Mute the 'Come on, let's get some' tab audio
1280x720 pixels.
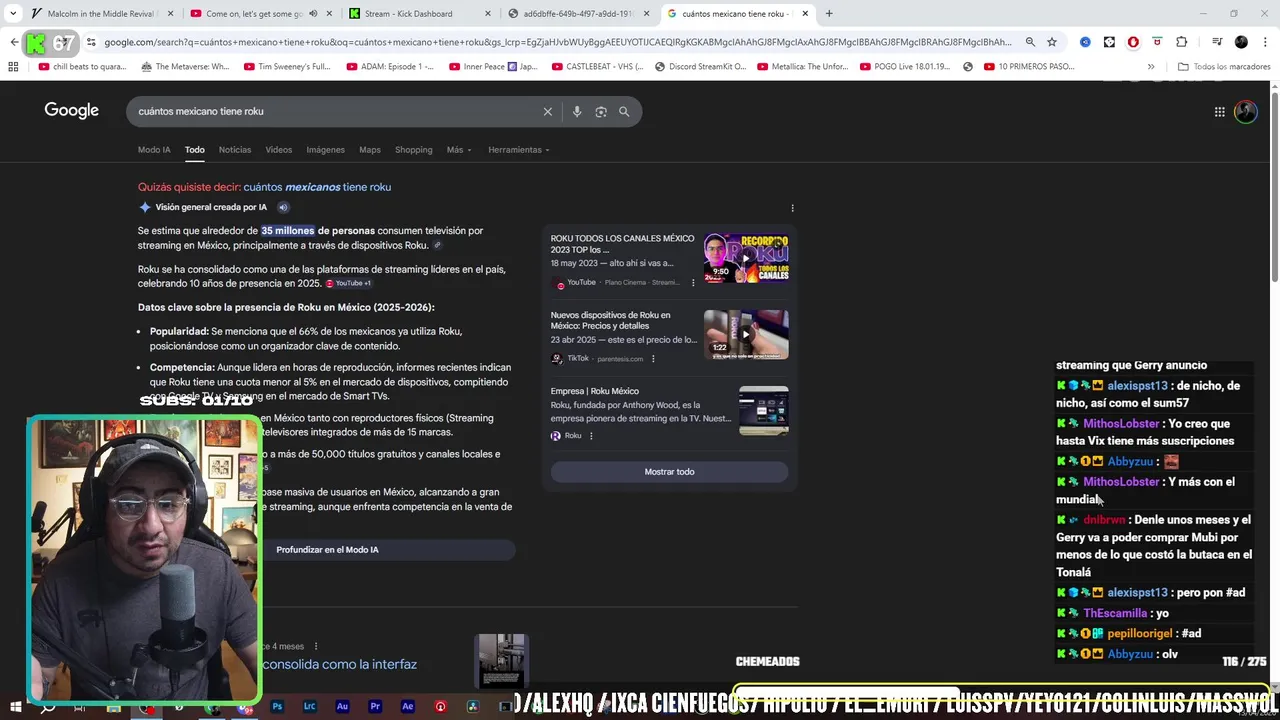click(313, 14)
